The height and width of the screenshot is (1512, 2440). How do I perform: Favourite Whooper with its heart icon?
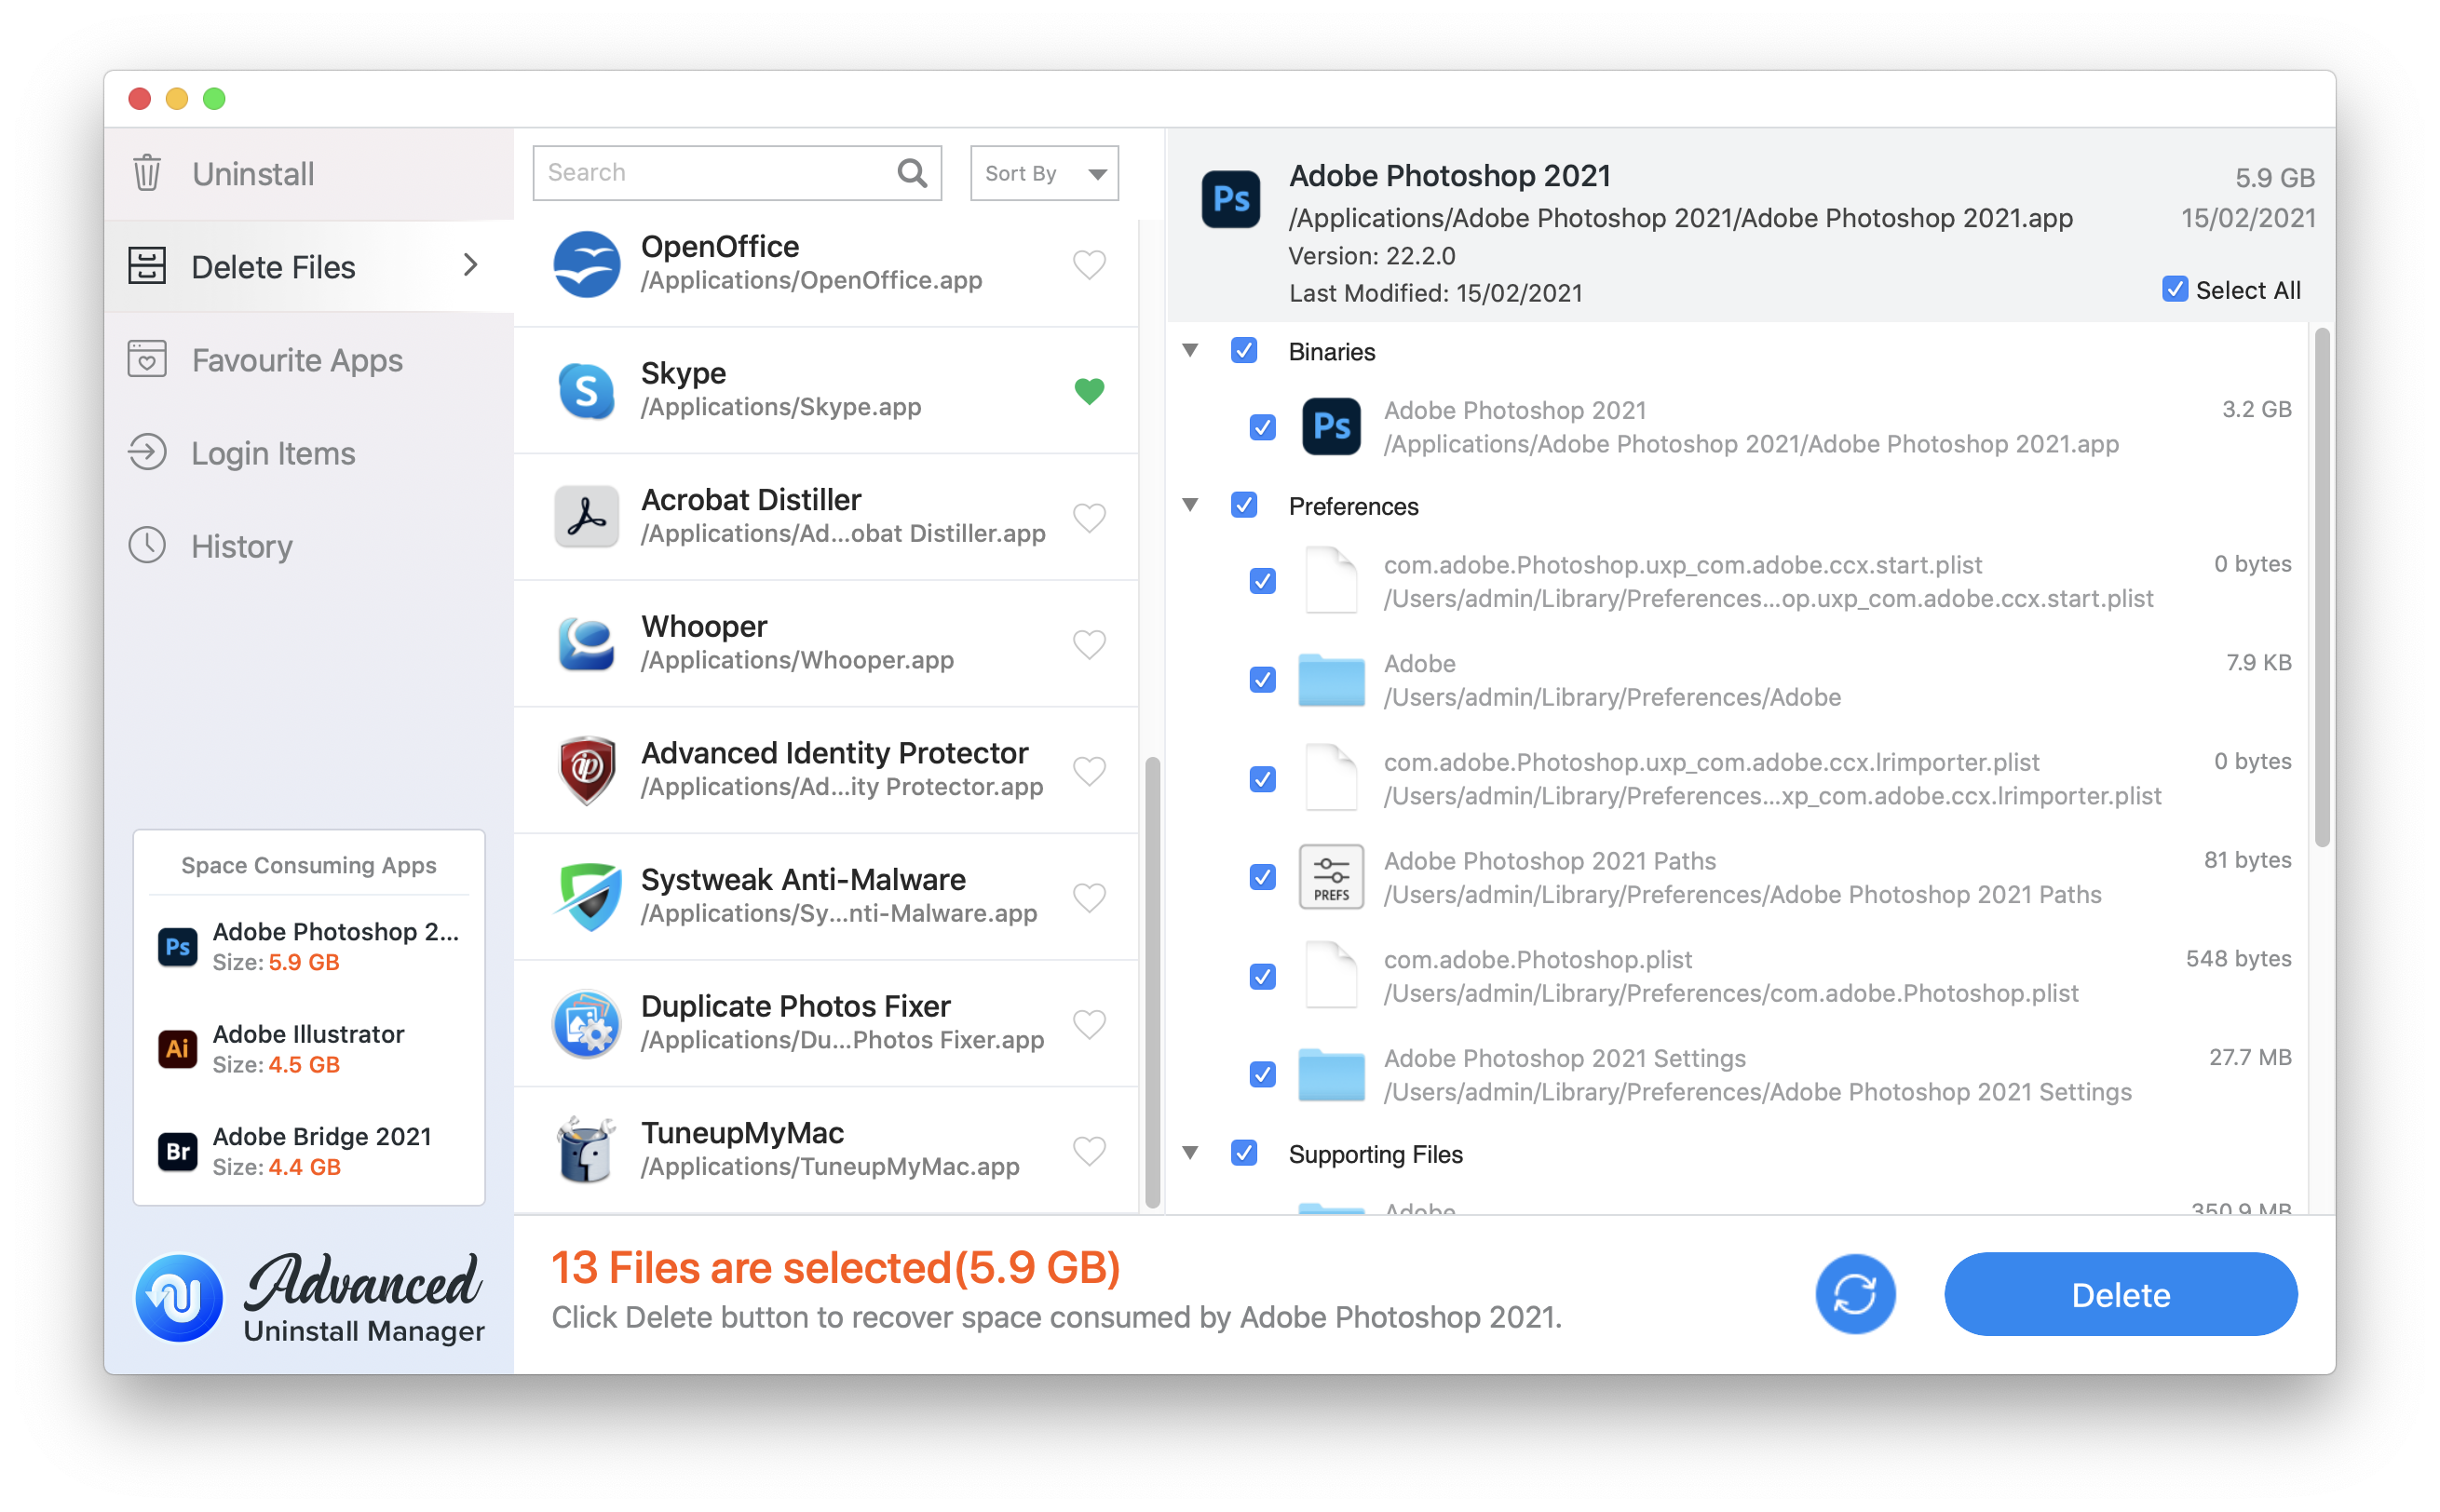pos(1089,644)
